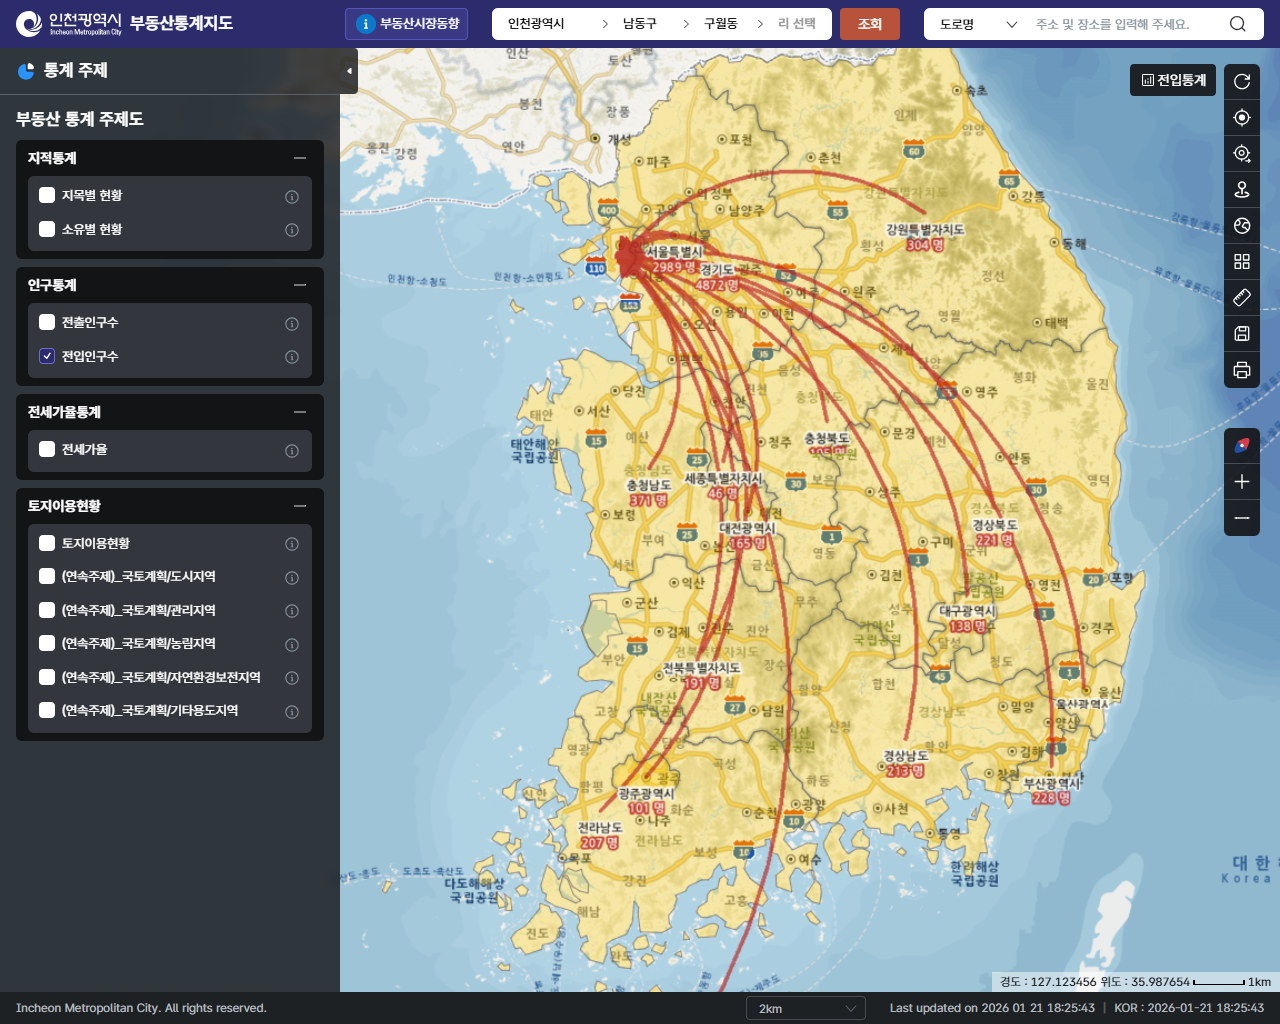Collapse the 지적통계 section
Image resolution: width=1280 pixels, height=1024 pixels.
pyautogui.click(x=300, y=158)
